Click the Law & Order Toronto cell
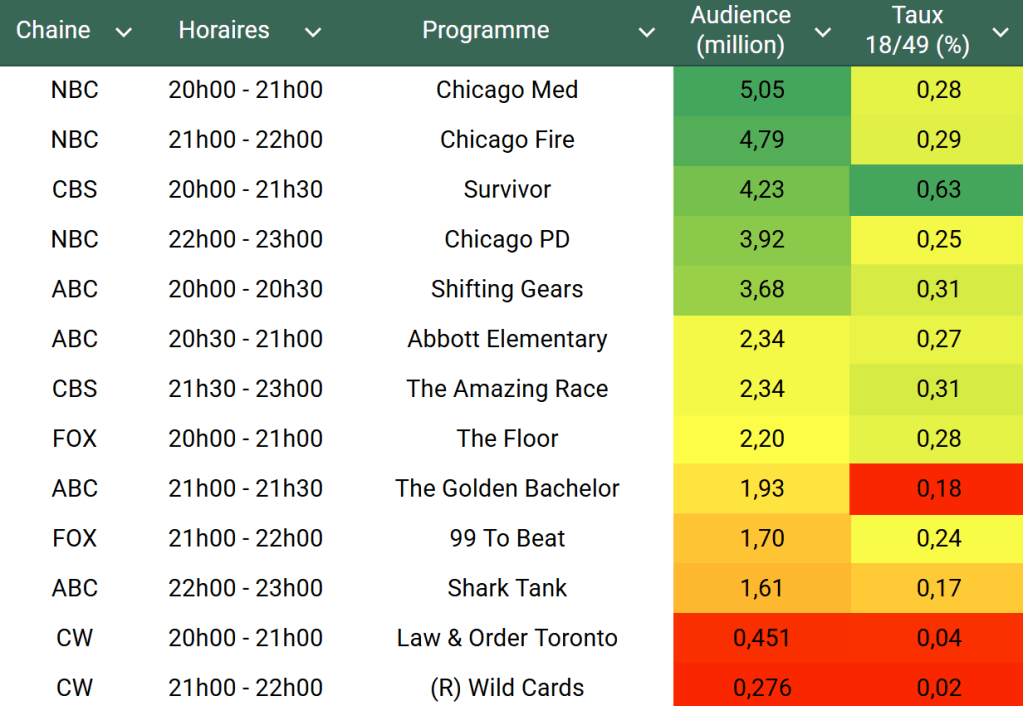1023x706 pixels. (507, 638)
